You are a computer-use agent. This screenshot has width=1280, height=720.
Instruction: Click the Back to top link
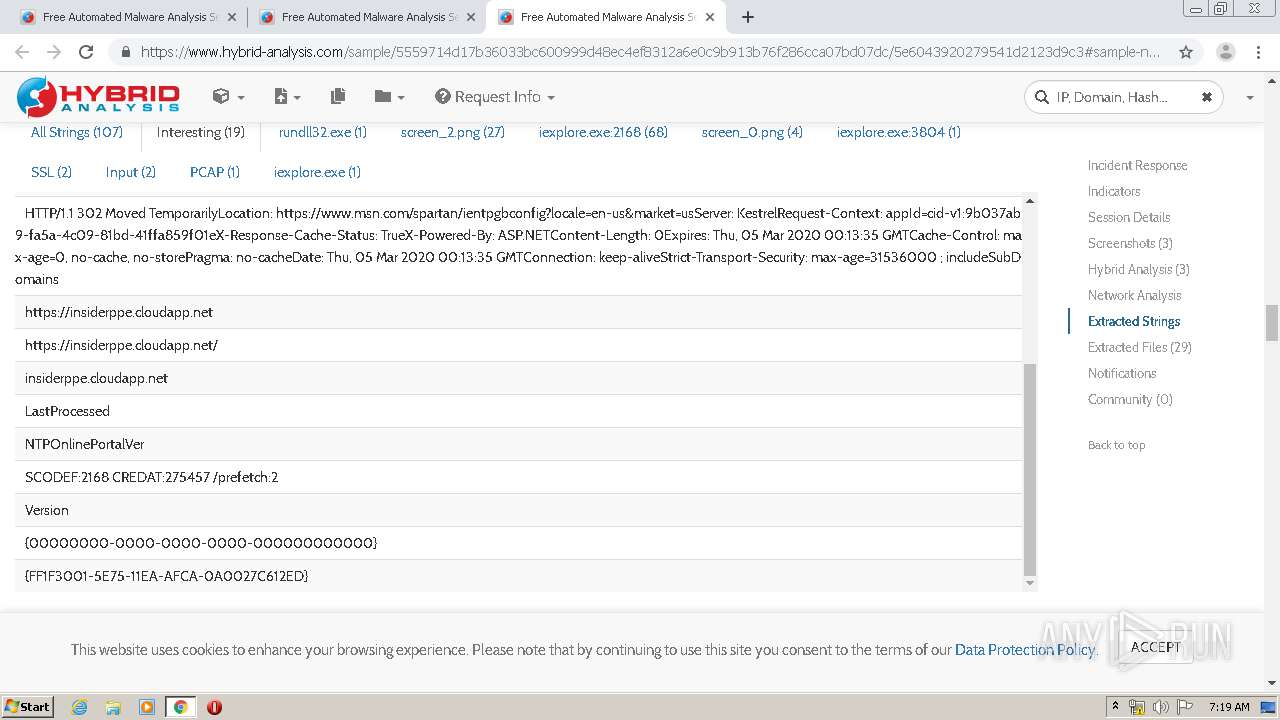(1116, 445)
